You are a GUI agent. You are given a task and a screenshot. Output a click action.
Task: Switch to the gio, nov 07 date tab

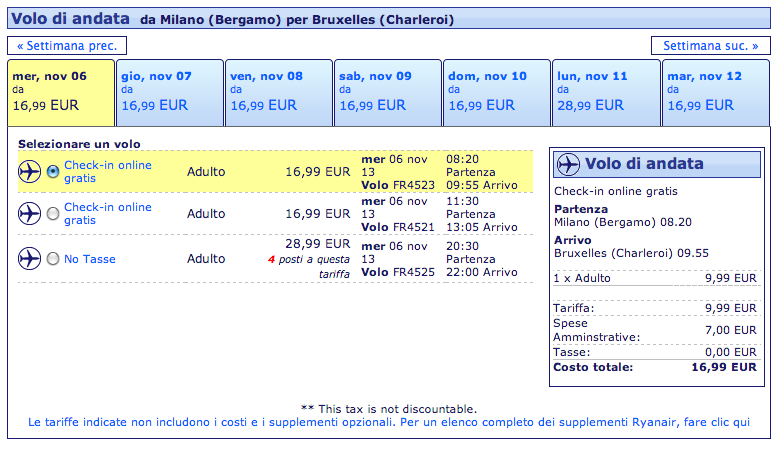coord(168,92)
